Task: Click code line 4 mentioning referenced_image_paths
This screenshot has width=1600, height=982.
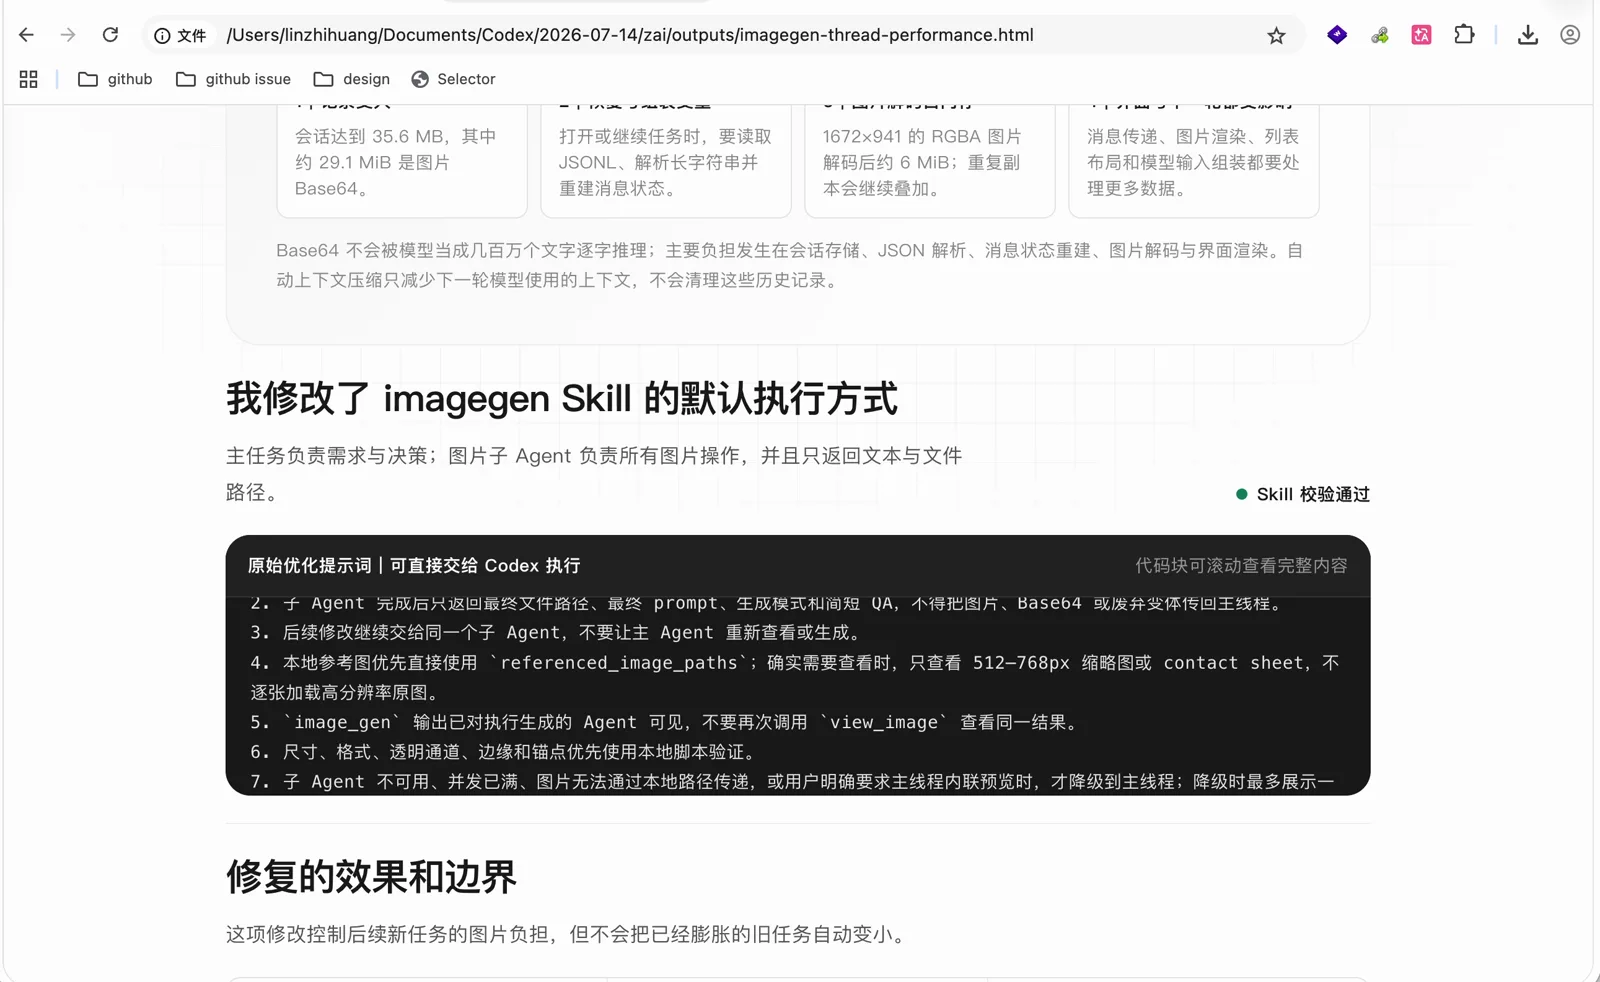Action: (x=795, y=677)
